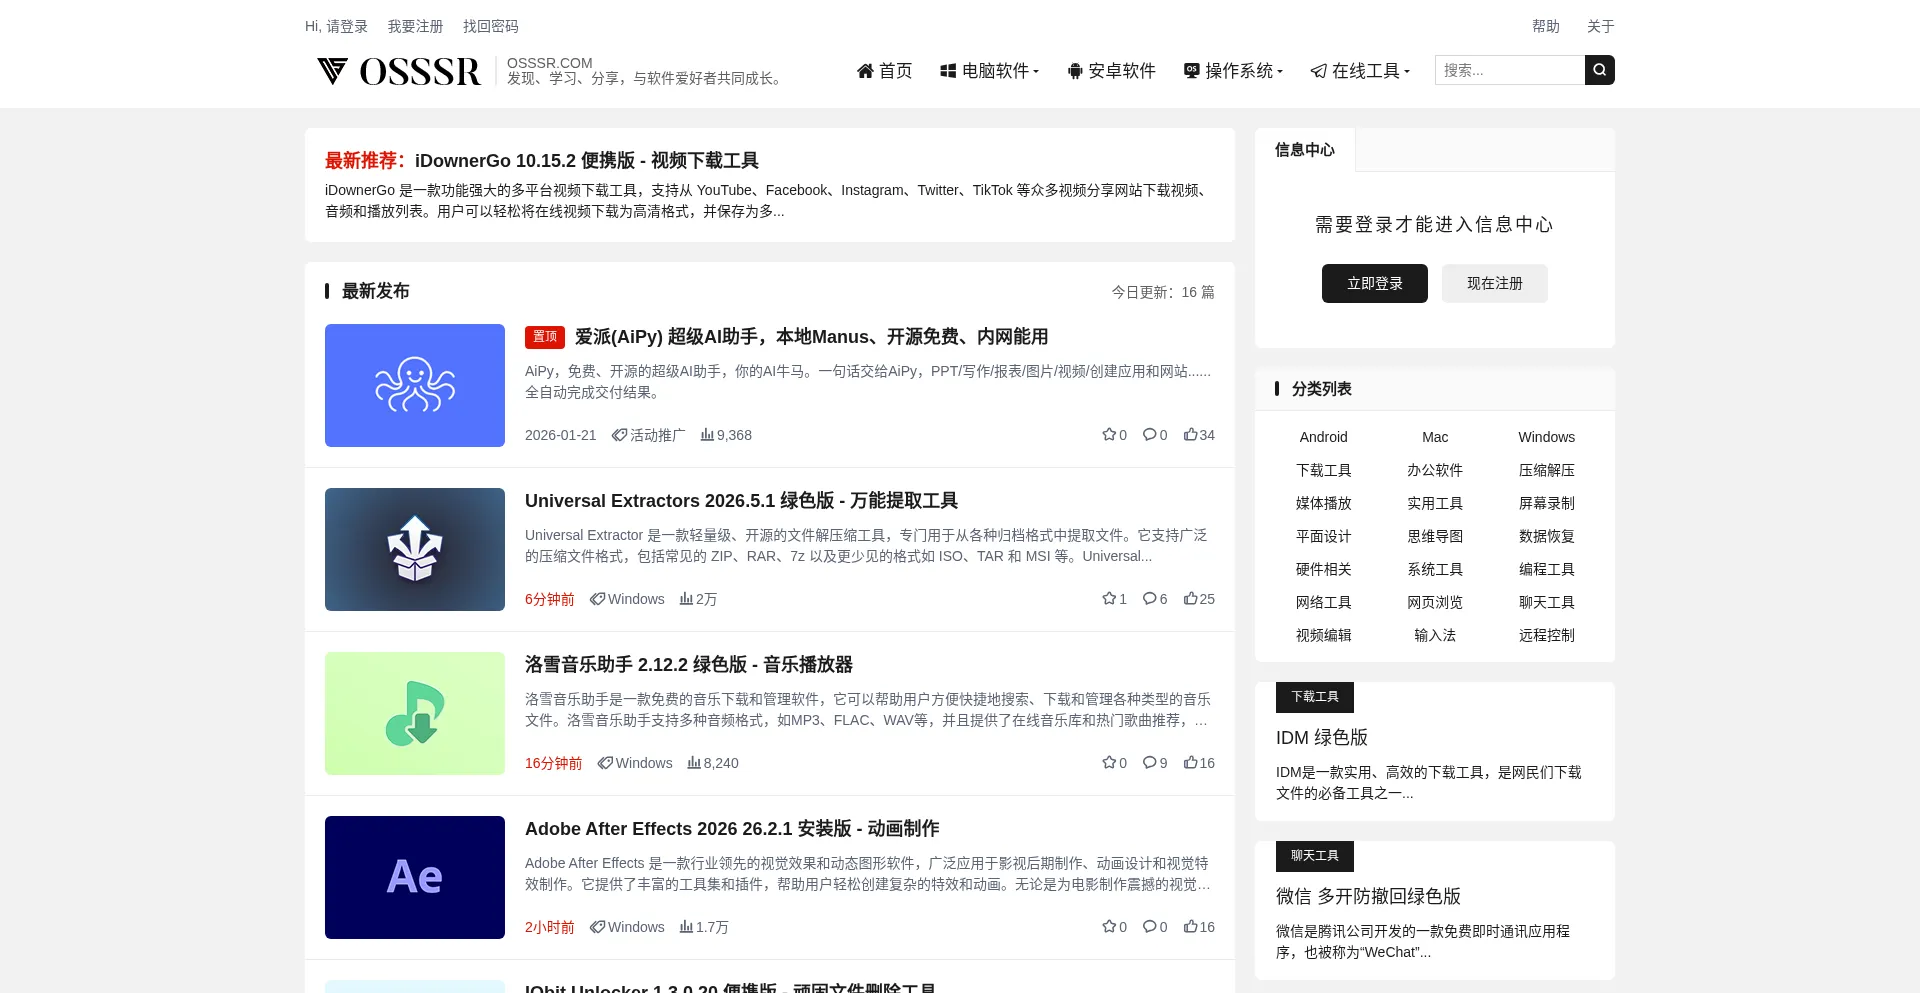The image size is (1920, 993).
Task: Open the 关于 link
Action: pos(1601,26)
